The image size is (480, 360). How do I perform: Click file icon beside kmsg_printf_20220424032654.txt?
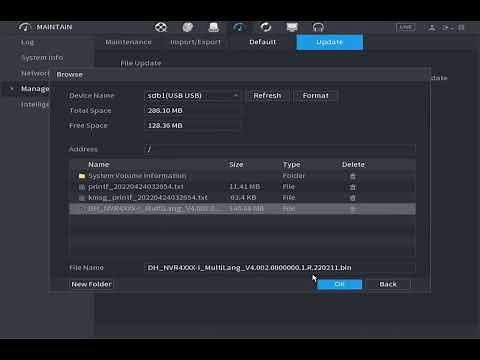(82, 198)
